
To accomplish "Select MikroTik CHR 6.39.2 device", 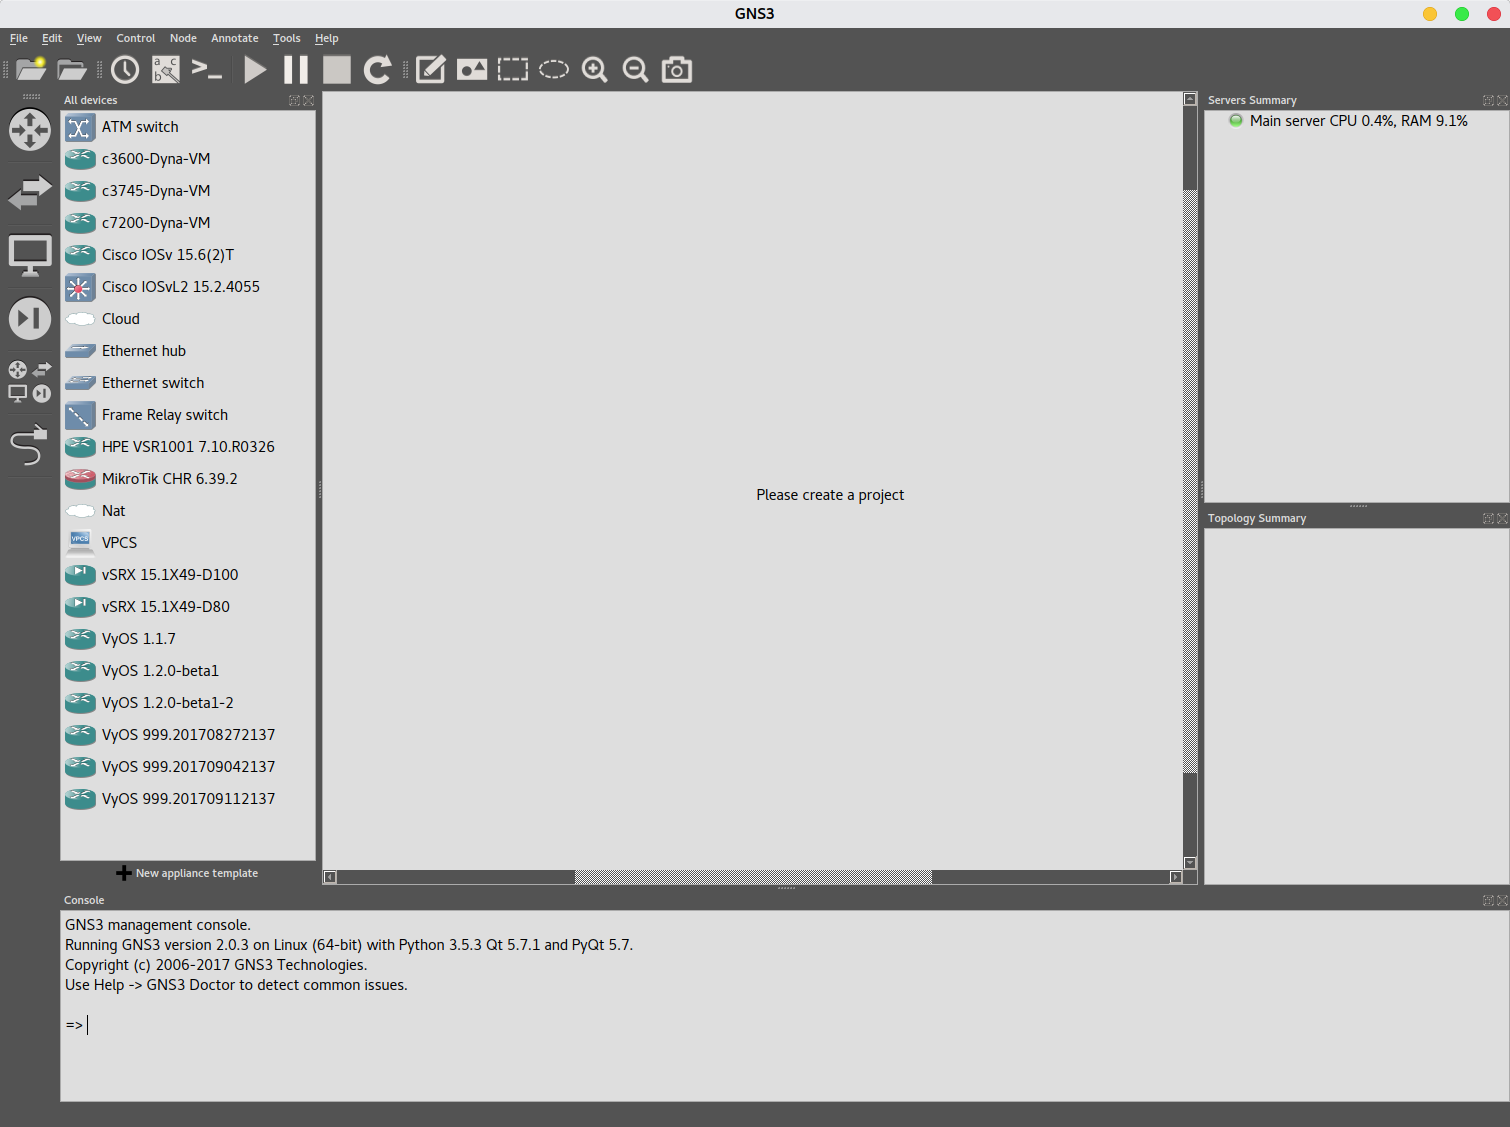I will [188, 479].
